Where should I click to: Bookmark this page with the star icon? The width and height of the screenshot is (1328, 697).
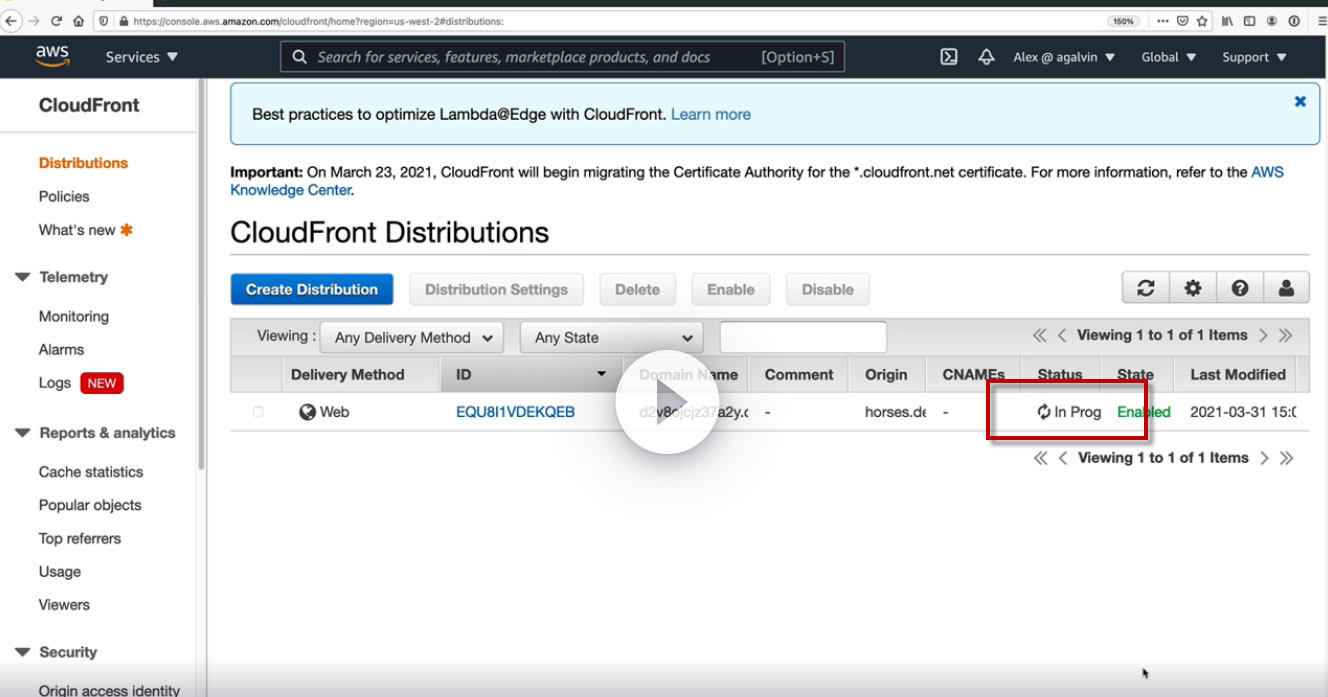click(1202, 20)
